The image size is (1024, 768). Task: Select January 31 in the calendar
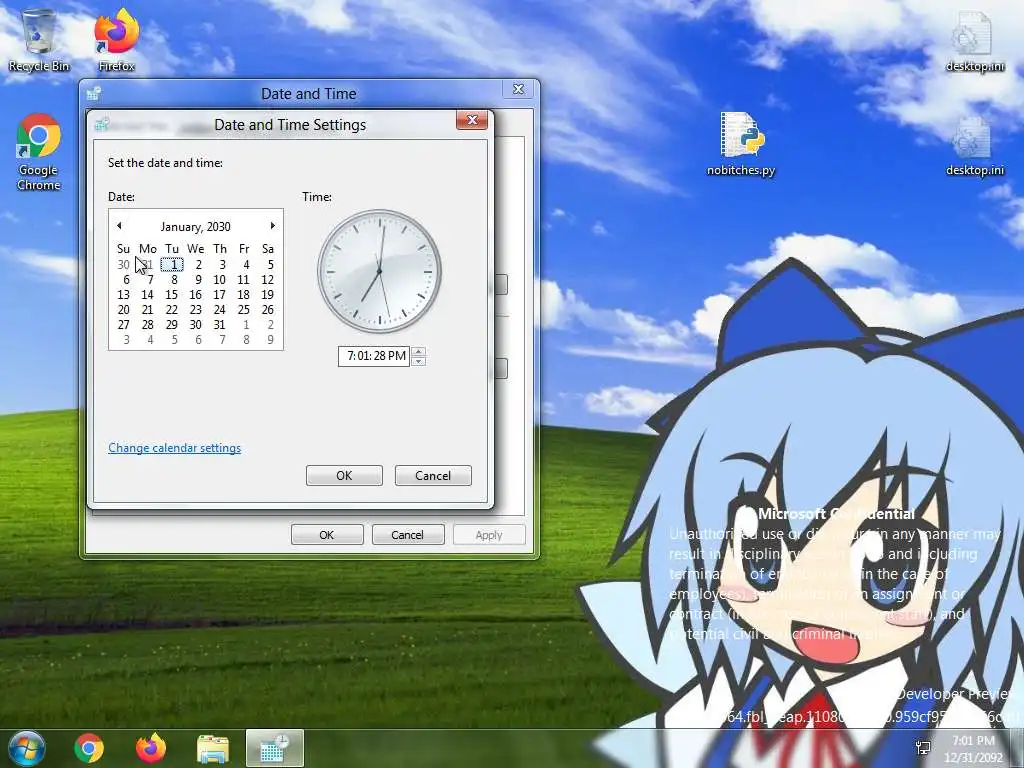219,325
